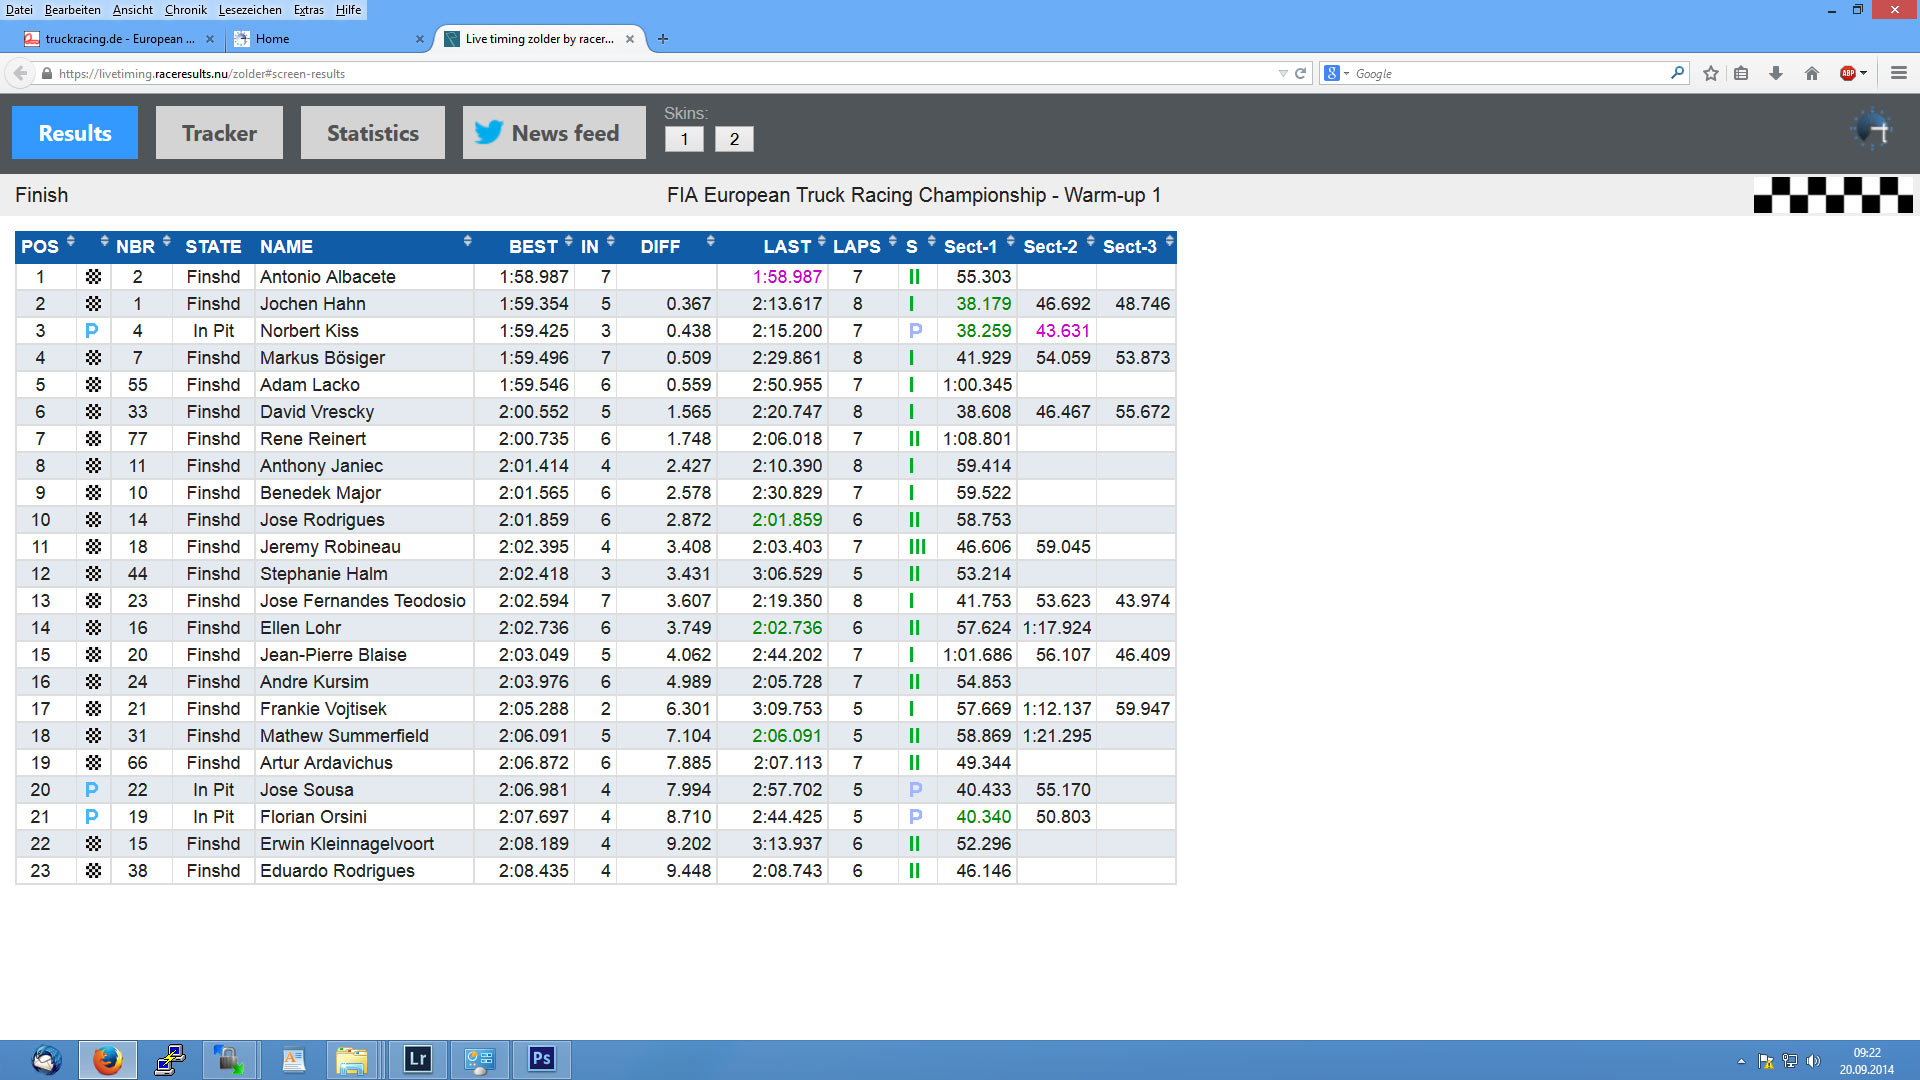
Task: Click best time 1:59.425 of Norbert Kiss
Action: click(x=534, y=331)
